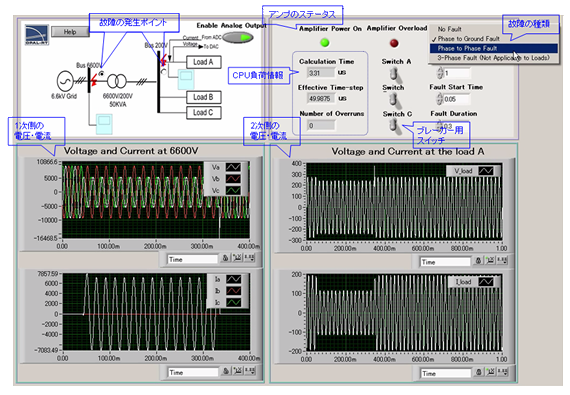
Task: Click the oscilloscope icon beside Load A
Action: click(186, 79)
